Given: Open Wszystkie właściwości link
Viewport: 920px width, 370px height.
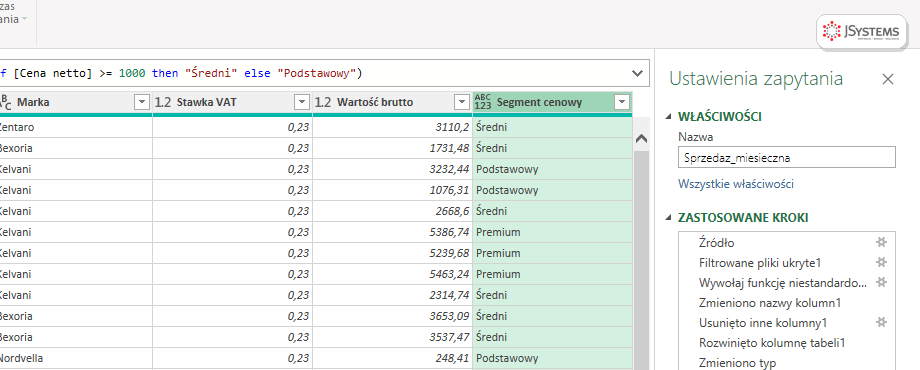Looking at the screenshot, I should [x=736, y=184].
